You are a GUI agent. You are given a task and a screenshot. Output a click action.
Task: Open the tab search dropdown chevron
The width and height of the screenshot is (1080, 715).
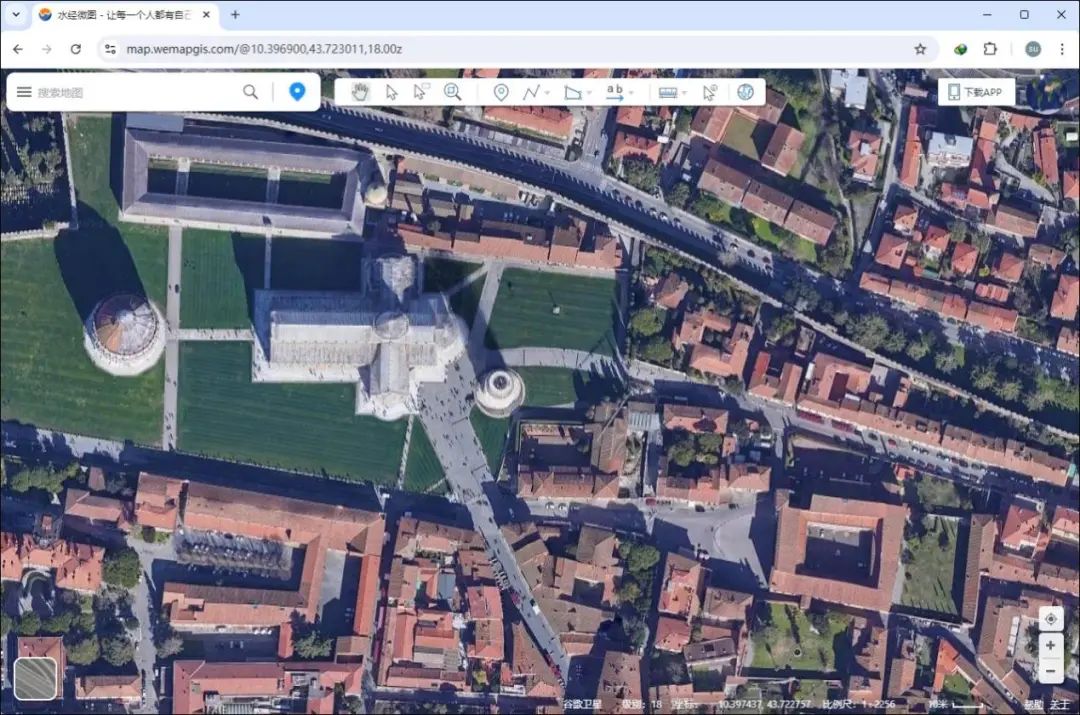point(16,14)
